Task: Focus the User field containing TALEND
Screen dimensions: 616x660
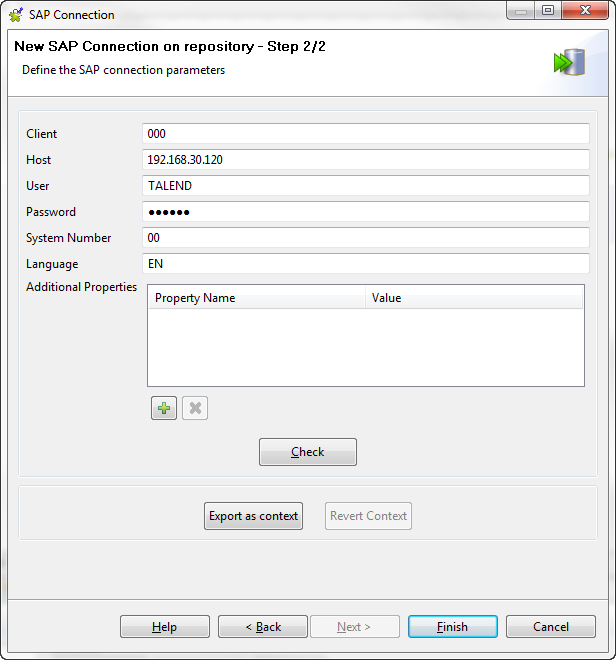Action: point(365,186)
